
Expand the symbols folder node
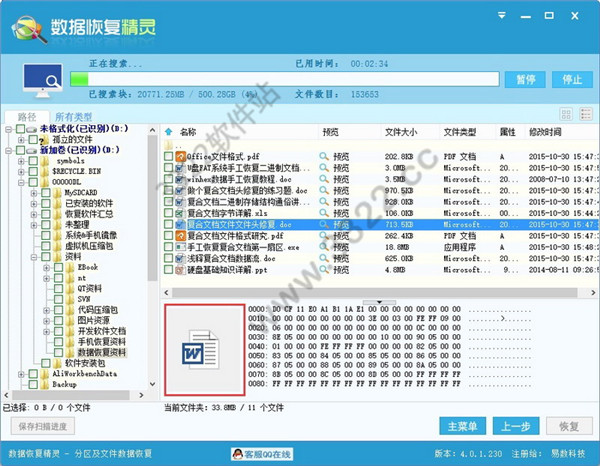21,161
